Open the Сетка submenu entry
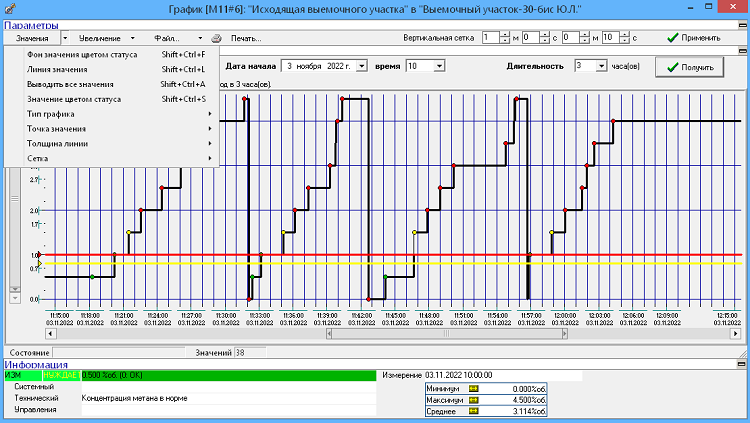750x423 pixels. coord(111,158)
